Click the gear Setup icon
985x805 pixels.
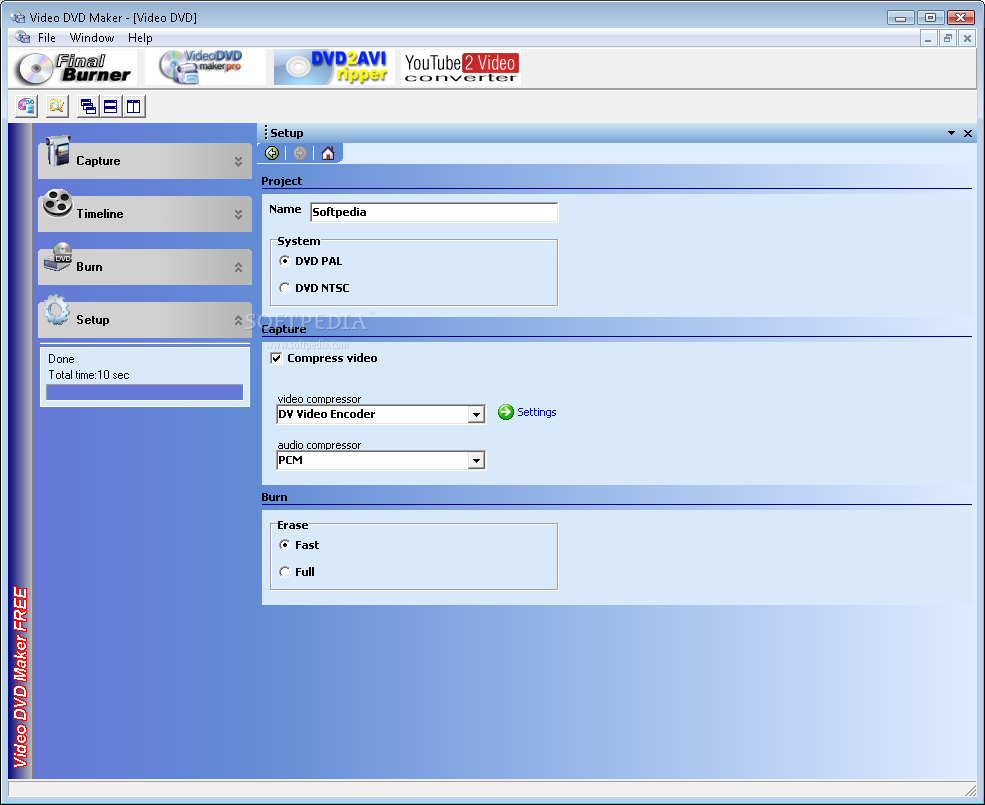pos(57,310)
